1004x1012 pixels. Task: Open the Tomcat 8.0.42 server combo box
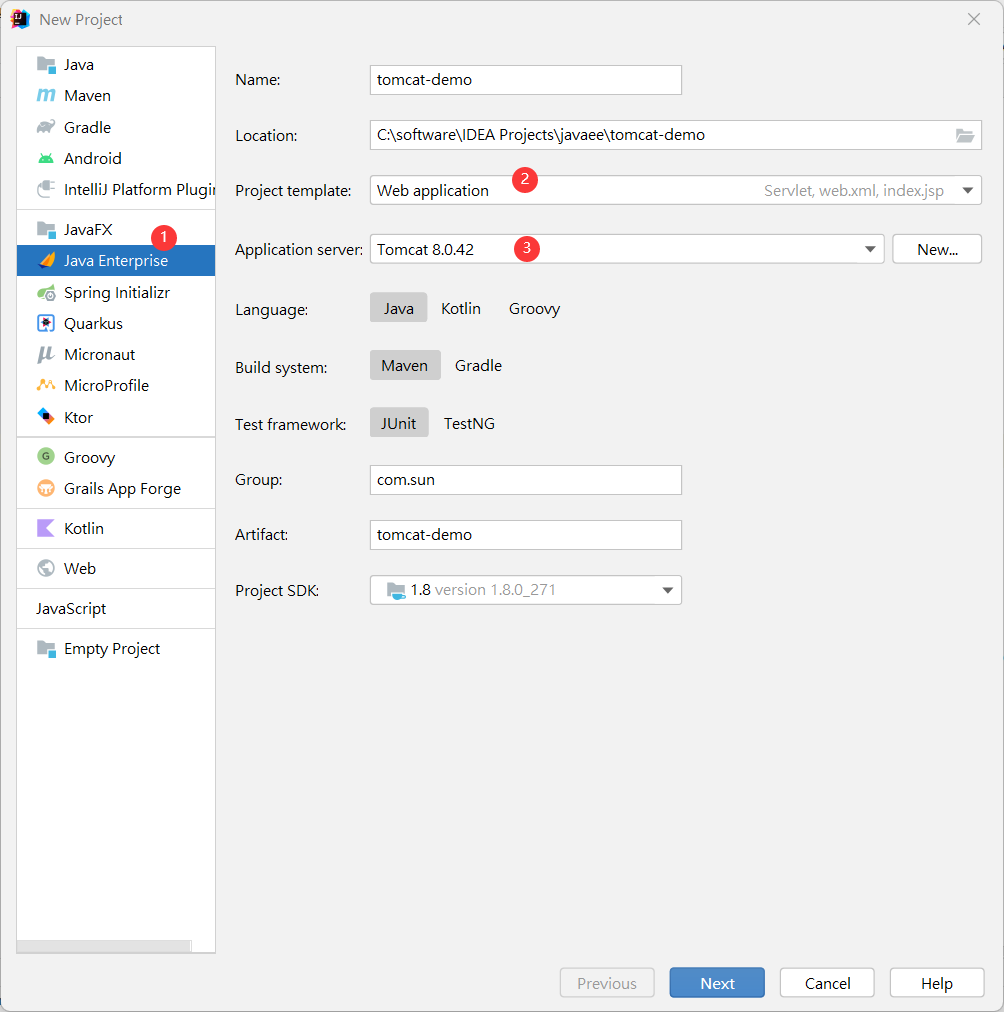[627, 249]
